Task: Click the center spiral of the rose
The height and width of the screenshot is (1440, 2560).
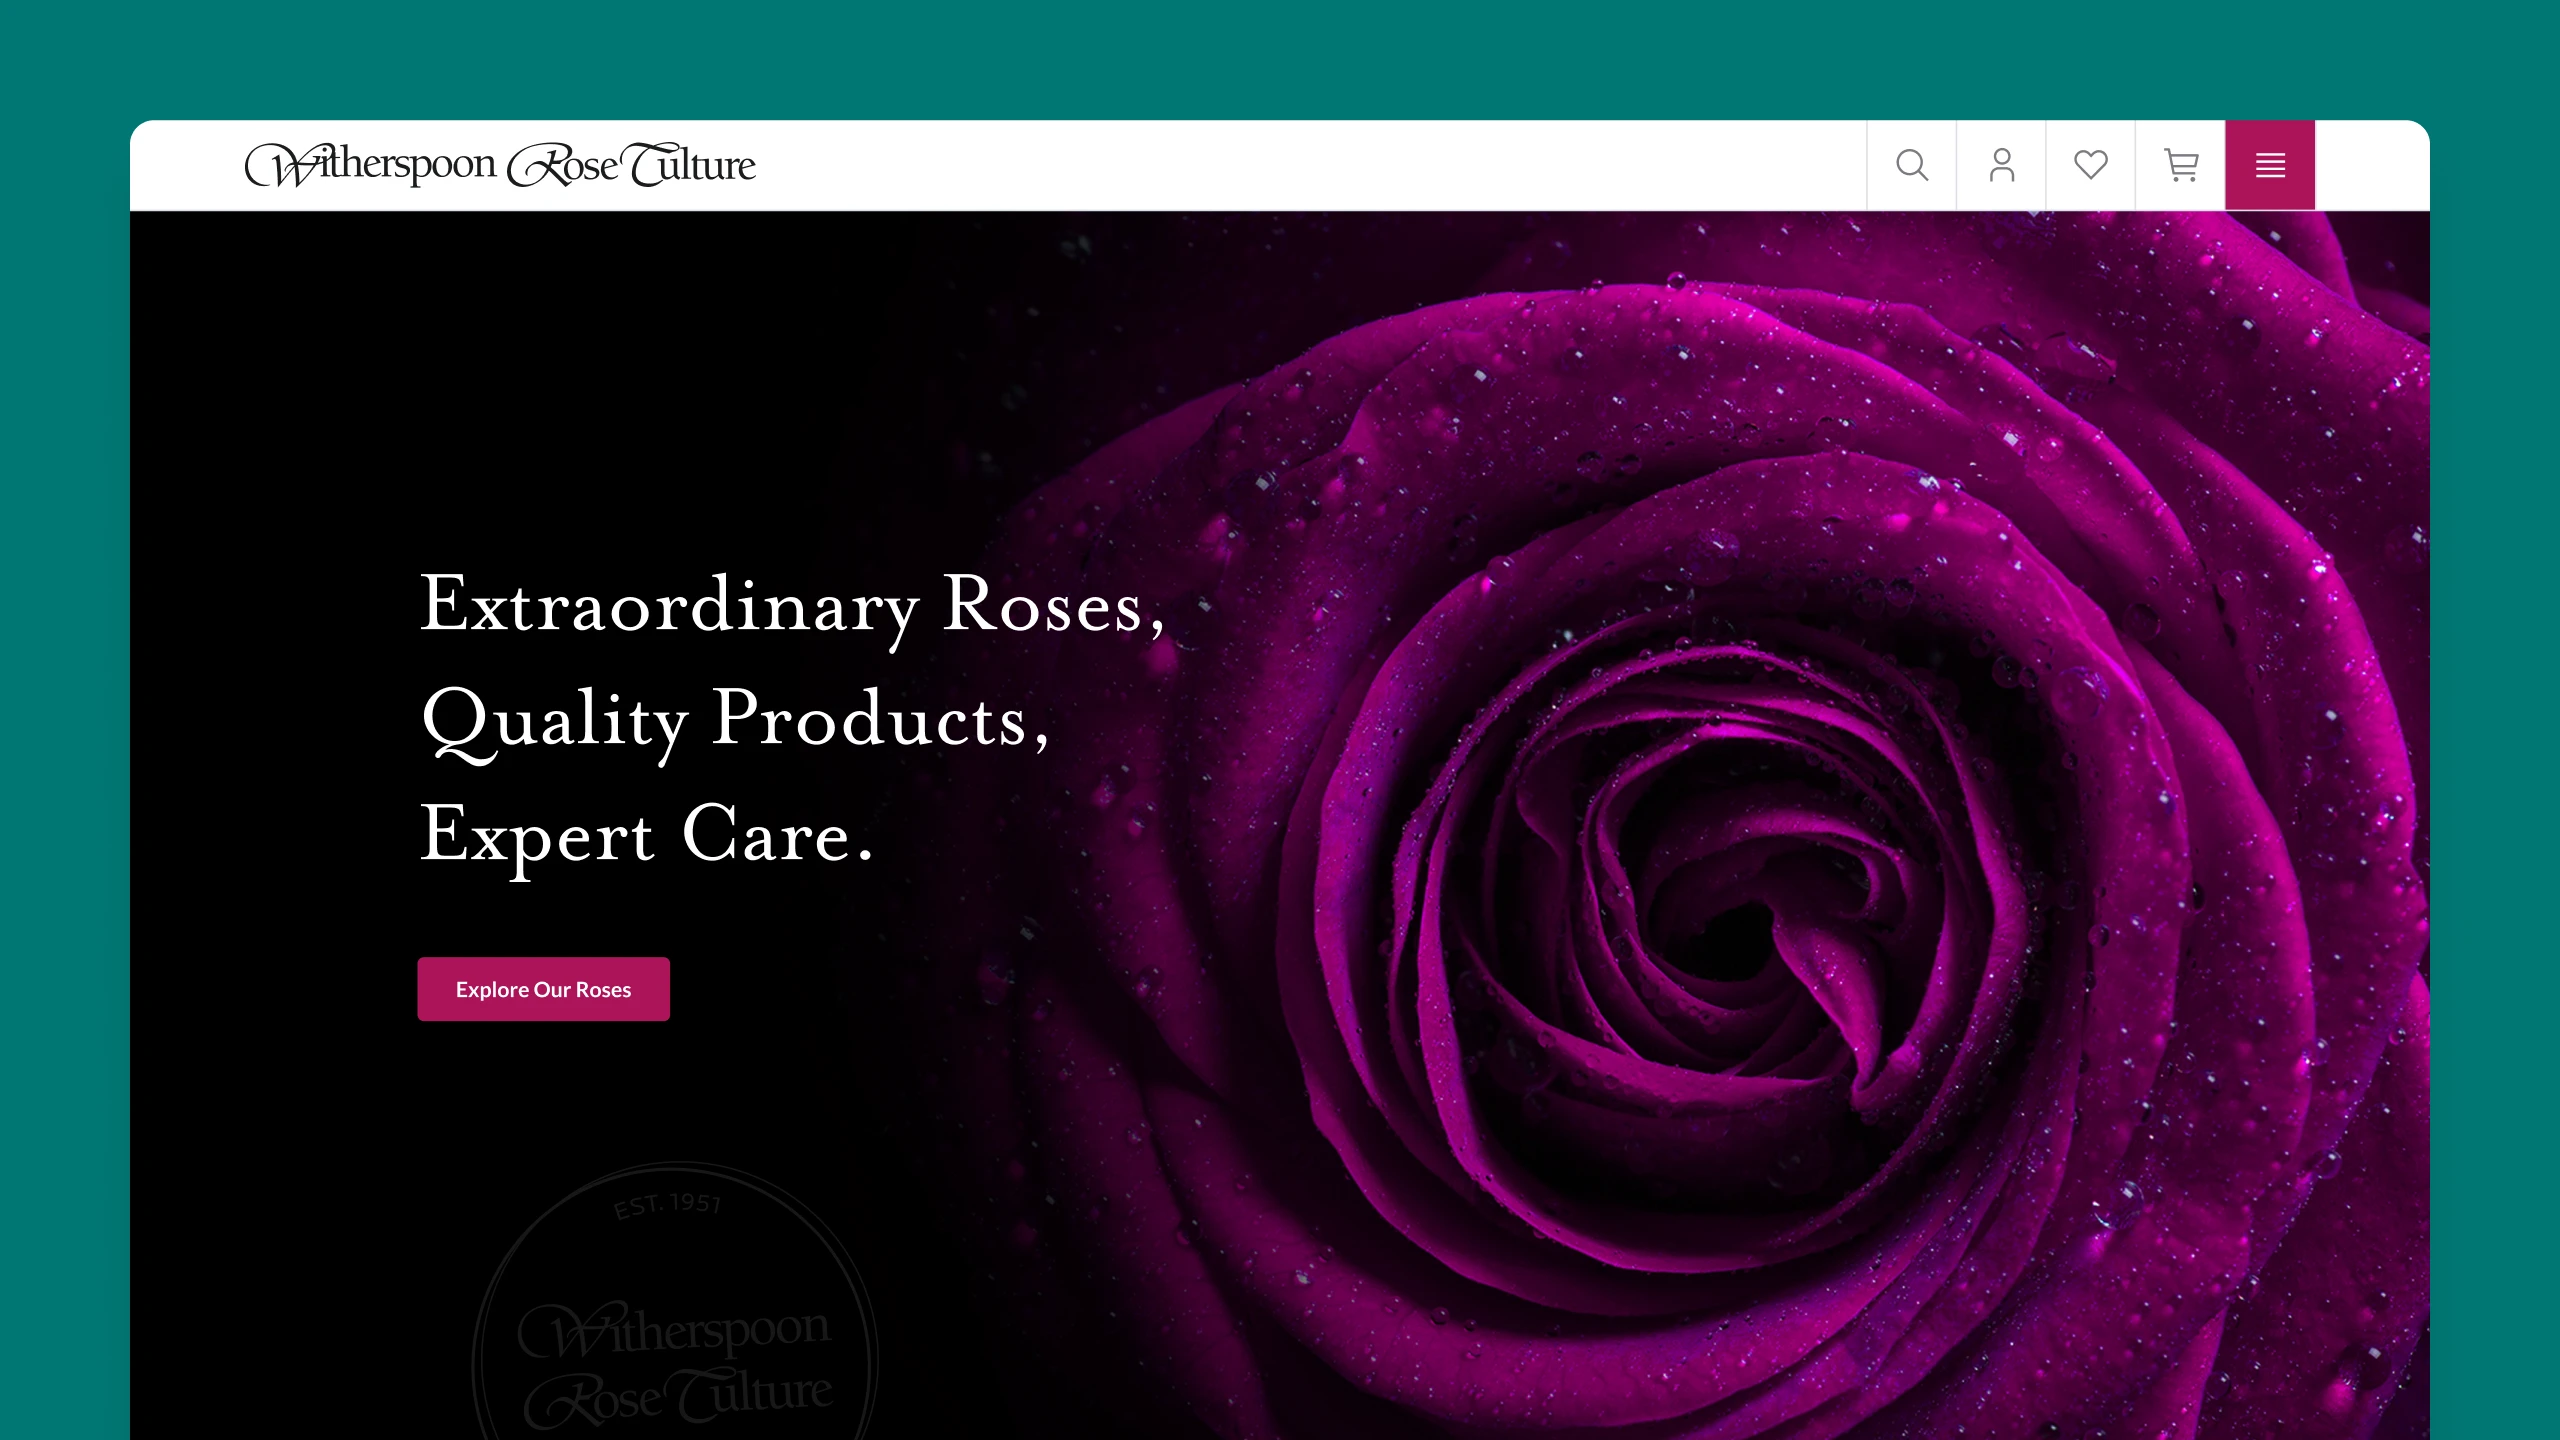Action: (1760, 930)
